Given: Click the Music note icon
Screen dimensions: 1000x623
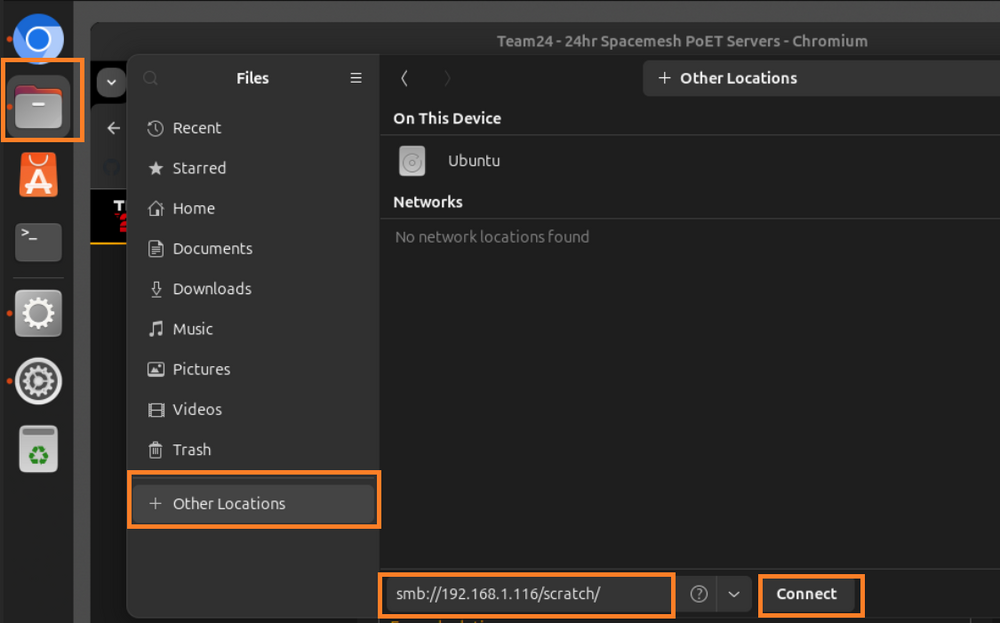Looking at the screenshot, I should coord(156,329).
